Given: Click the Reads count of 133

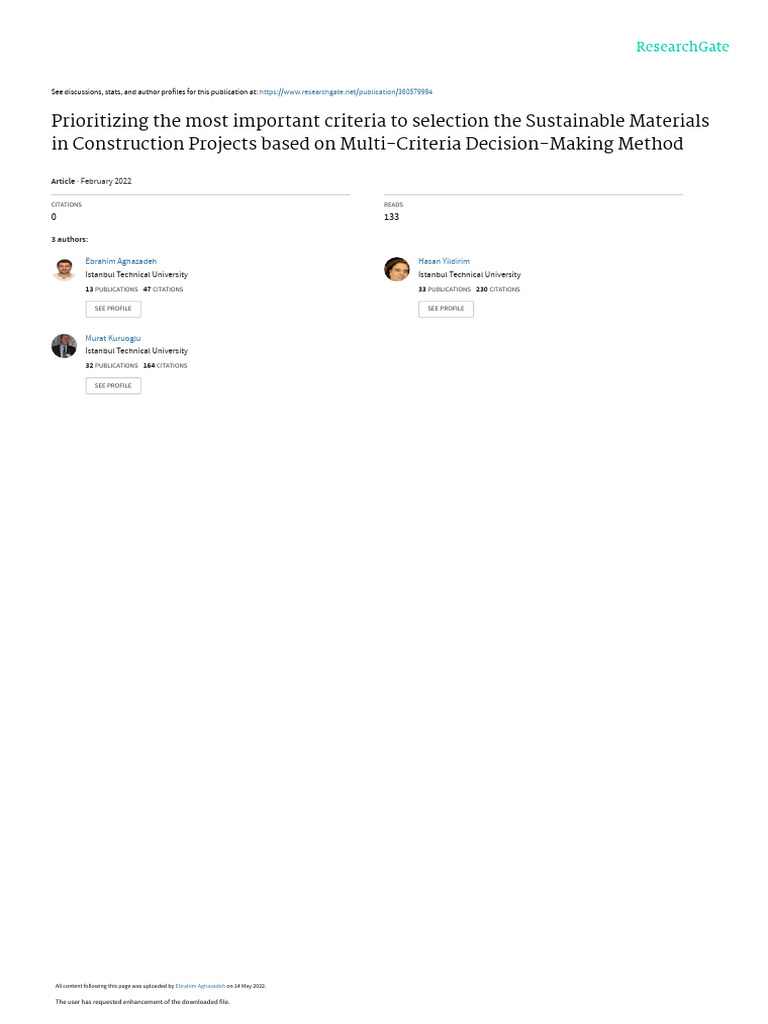Looking at the screenshot, I should point(391,217).
